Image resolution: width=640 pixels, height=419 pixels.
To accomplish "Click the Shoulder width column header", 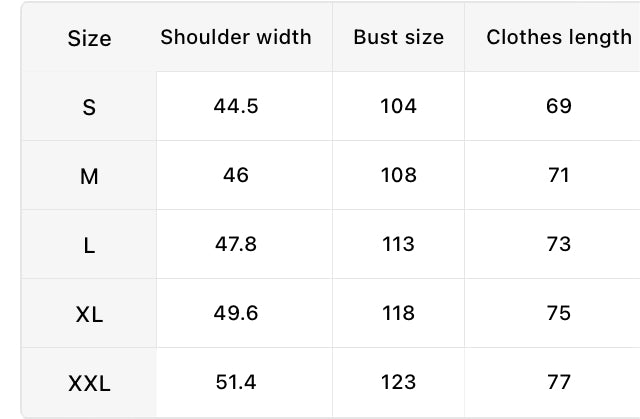I will [x=236, y=37].
